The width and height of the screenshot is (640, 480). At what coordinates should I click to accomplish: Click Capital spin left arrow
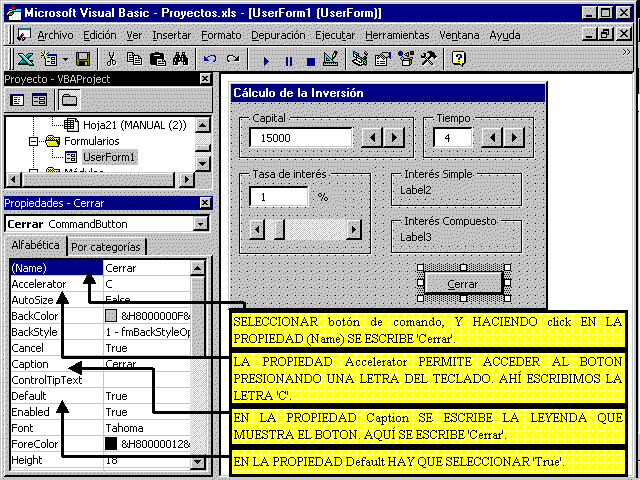tap(372, 138)
